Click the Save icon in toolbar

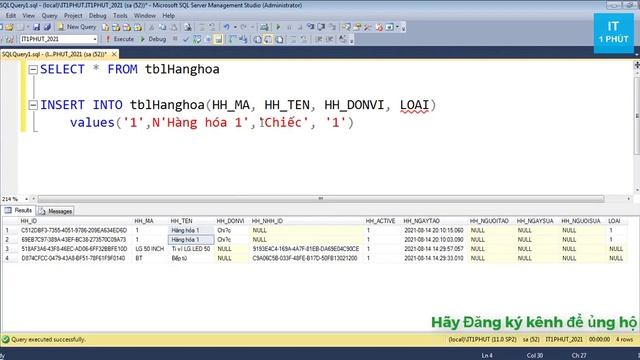click(x=36, y=27)
